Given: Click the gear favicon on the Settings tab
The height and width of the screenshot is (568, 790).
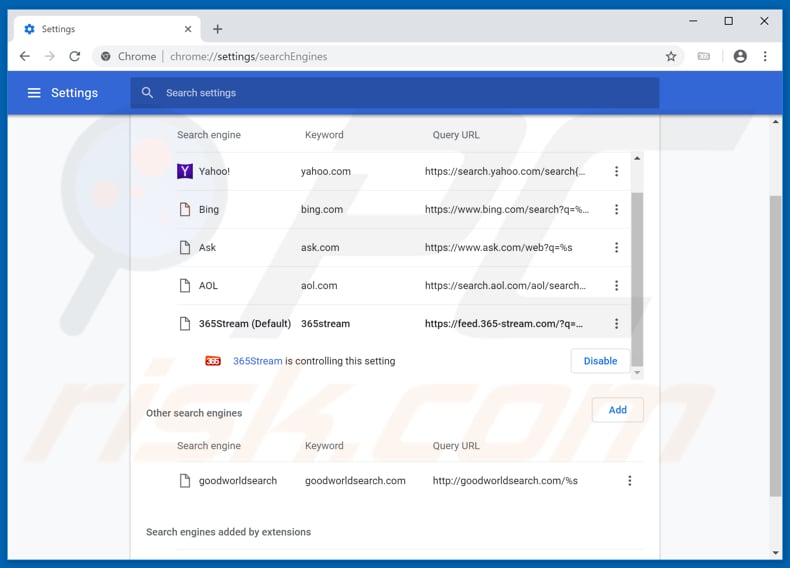Looking at the screenshot, I should coord(29,29).
